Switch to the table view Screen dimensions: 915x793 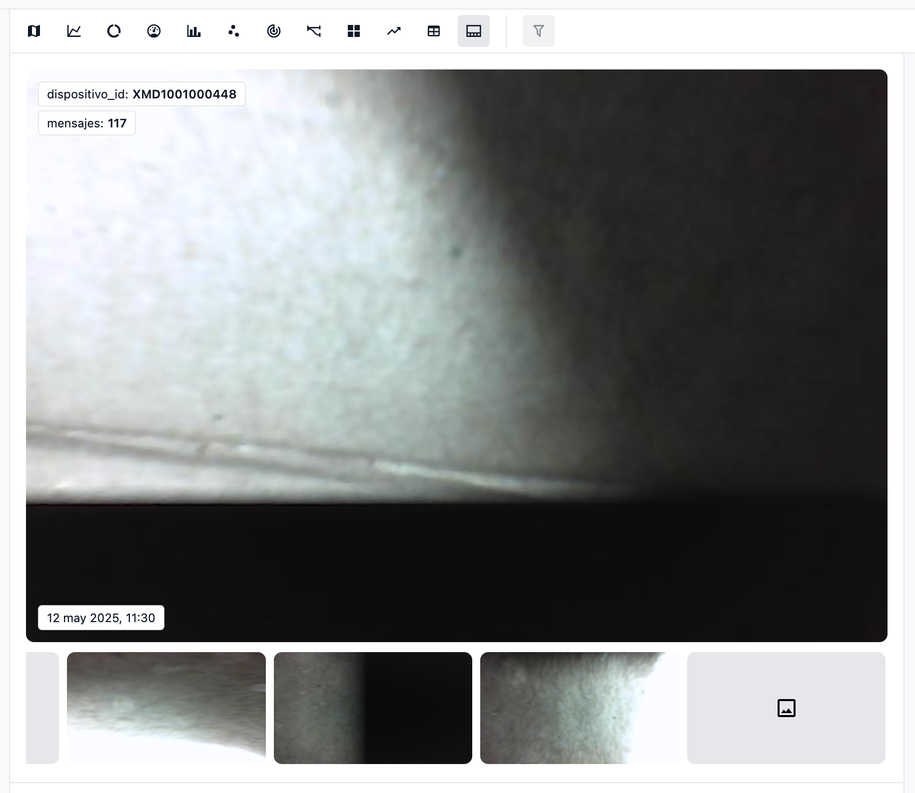434,31
